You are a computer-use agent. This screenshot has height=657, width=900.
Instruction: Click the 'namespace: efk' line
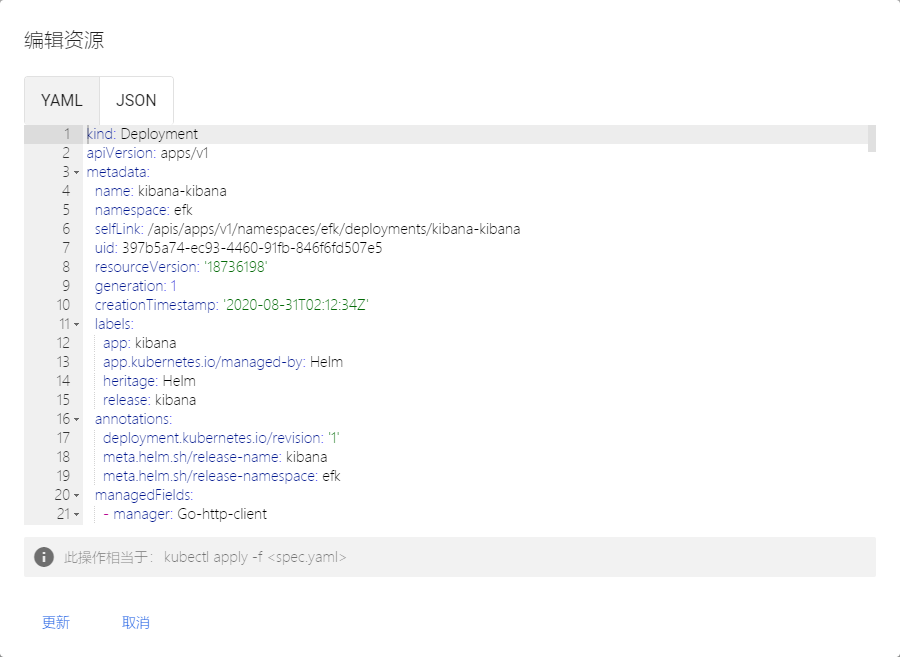coord(143,210)
